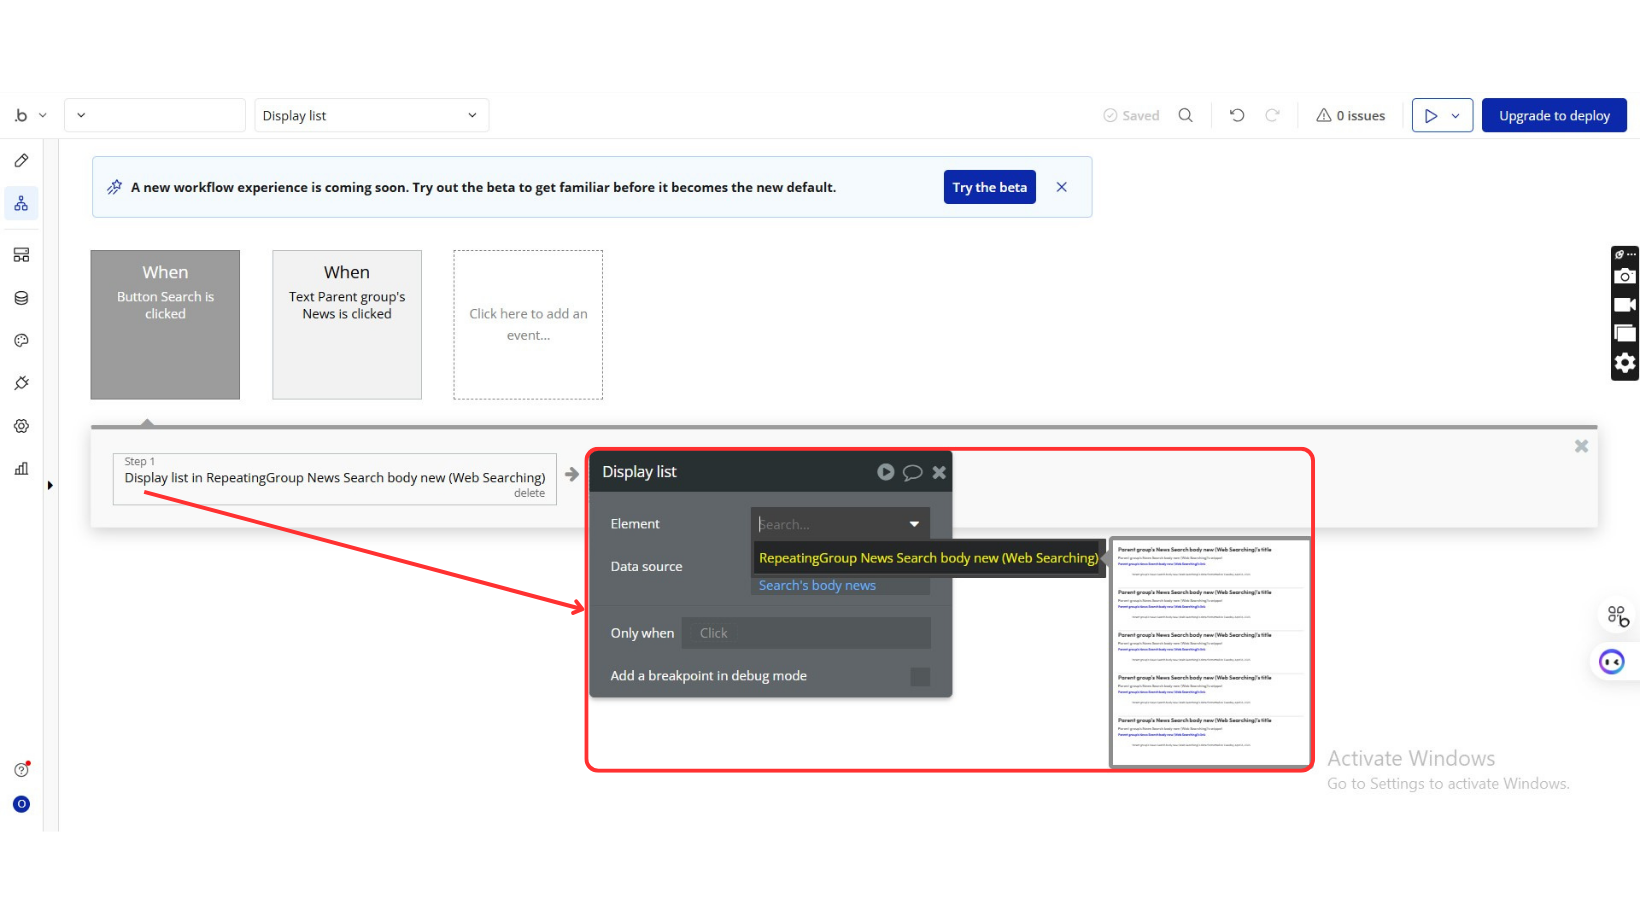Viewport: 1640px width, 924px height.
Task: Open the Logs chart icon in sidebar
Action: tap(21, 468)
